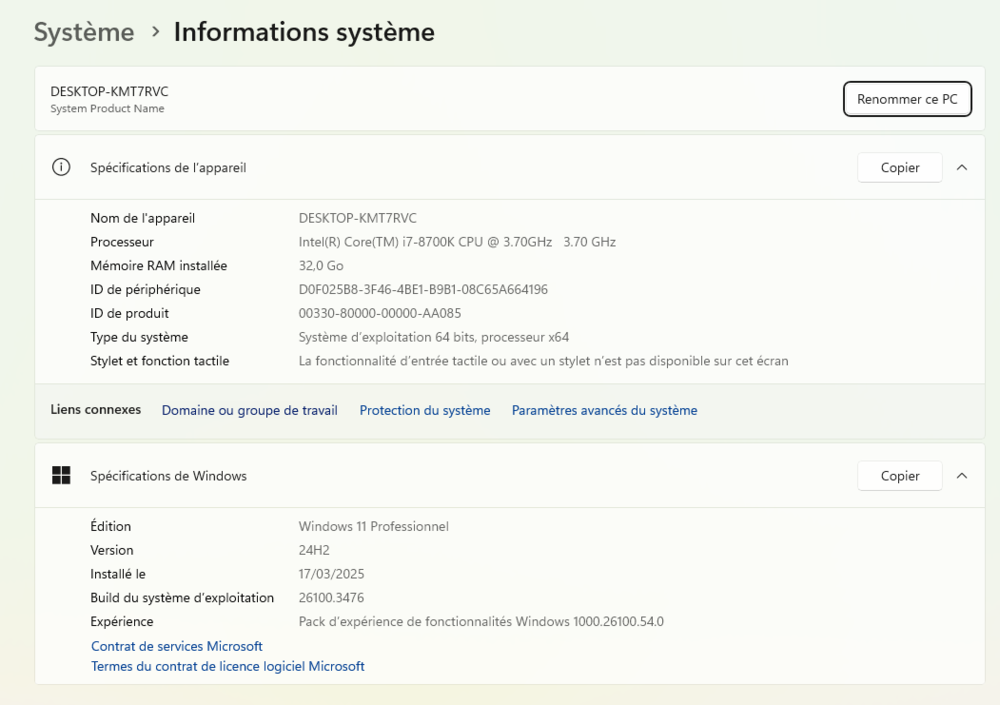Click the Spécifications de l'appareil heading
The image size is (1000, 705).
point(168,168)
